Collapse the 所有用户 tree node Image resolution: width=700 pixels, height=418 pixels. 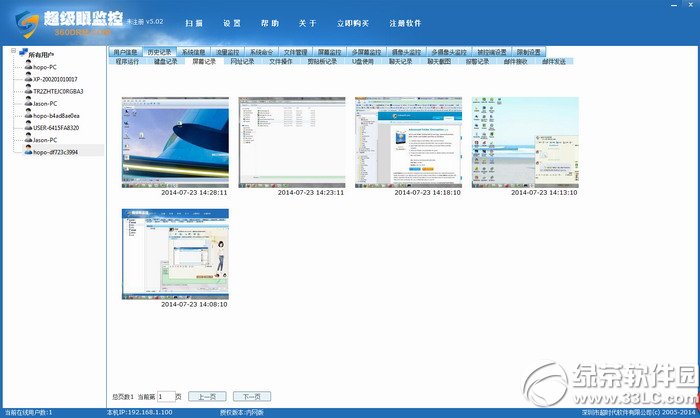pyautogui.click(x=13, y=50)
